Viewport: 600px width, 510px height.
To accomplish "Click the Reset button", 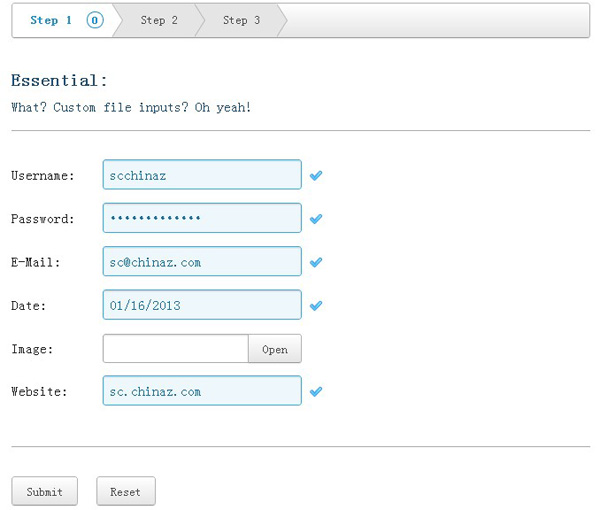I will point(125,492).
